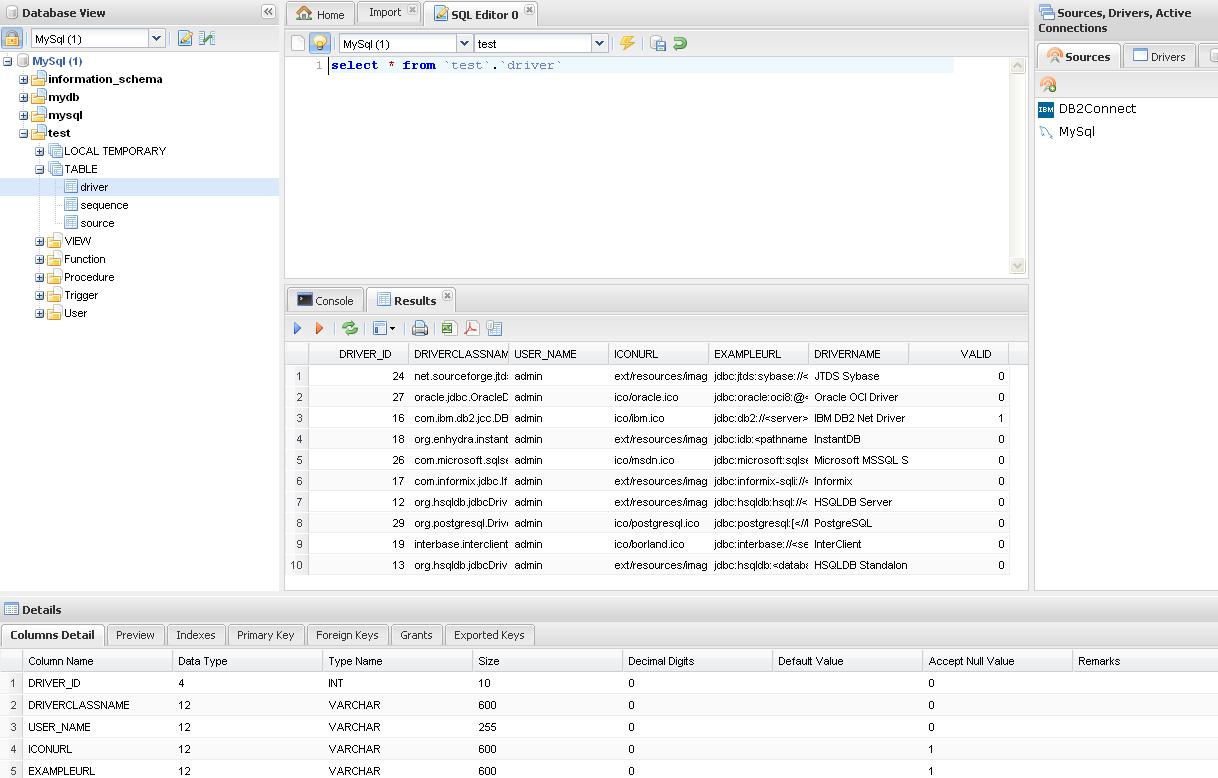Collapse the Database View panel with the double-chevron

267,12
